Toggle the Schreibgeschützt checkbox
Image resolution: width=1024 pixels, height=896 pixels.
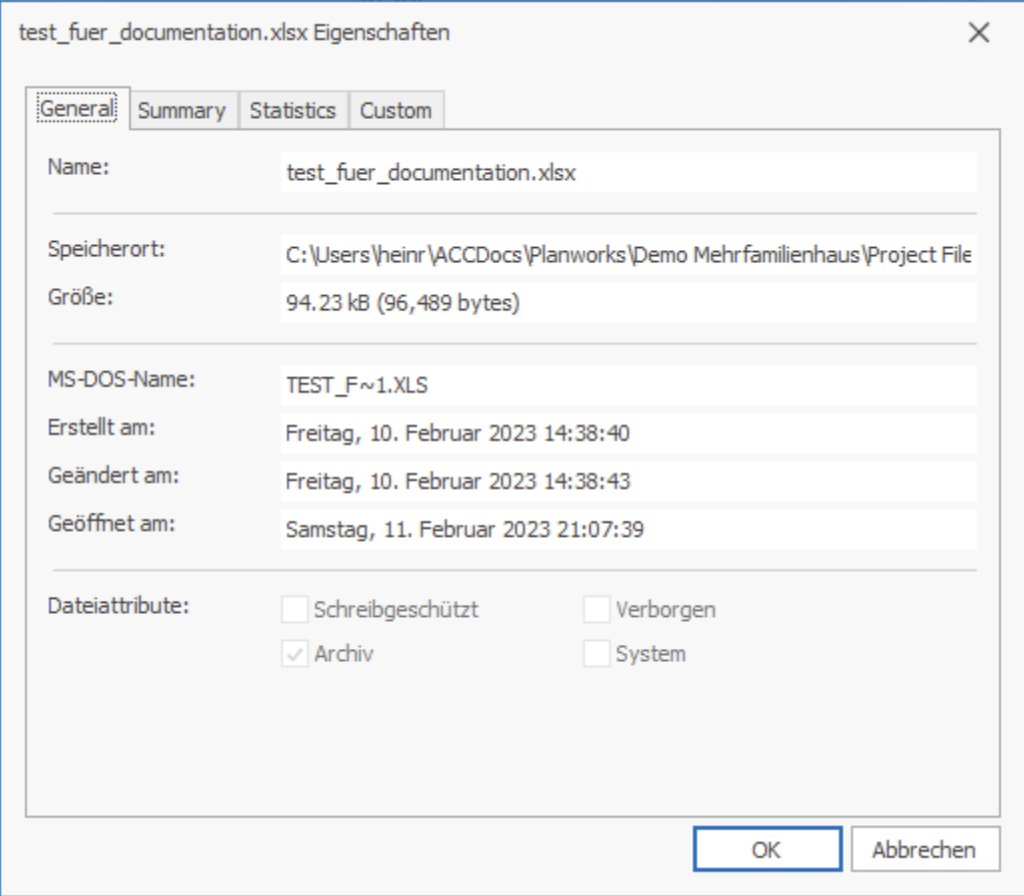(295, 609)
